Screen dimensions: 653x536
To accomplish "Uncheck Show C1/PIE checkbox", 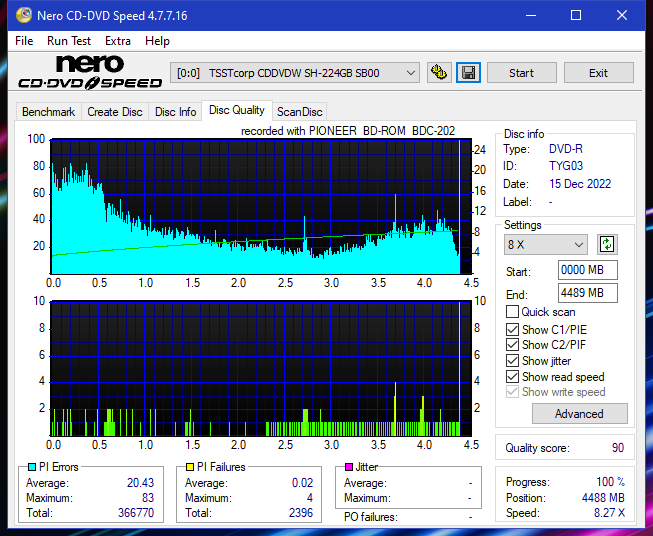I will tap(512, 329).
